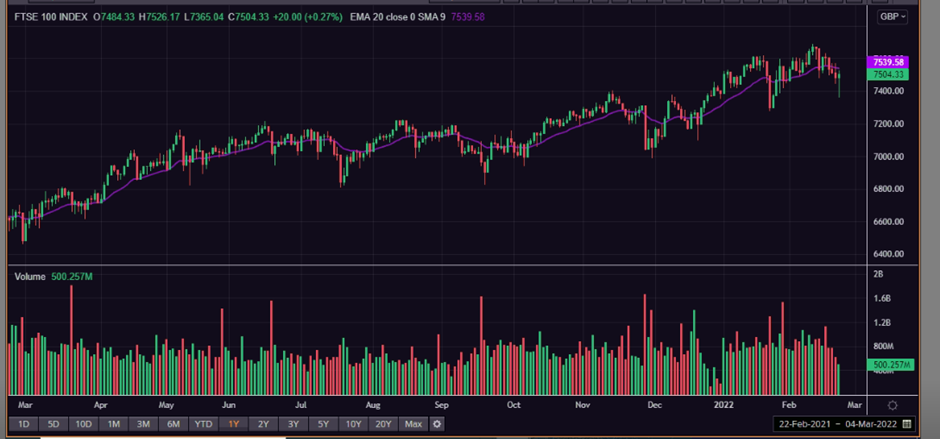The height and width of the screenshot is (439, 940).
Task: Click the 6600.00 price axis label
Action: 888,221
